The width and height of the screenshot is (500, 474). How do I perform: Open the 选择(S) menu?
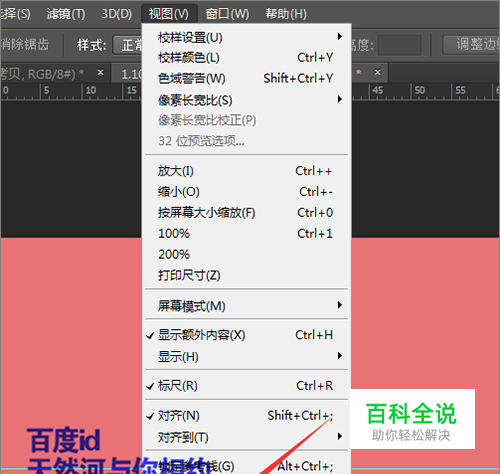click(x=15, y=14)
